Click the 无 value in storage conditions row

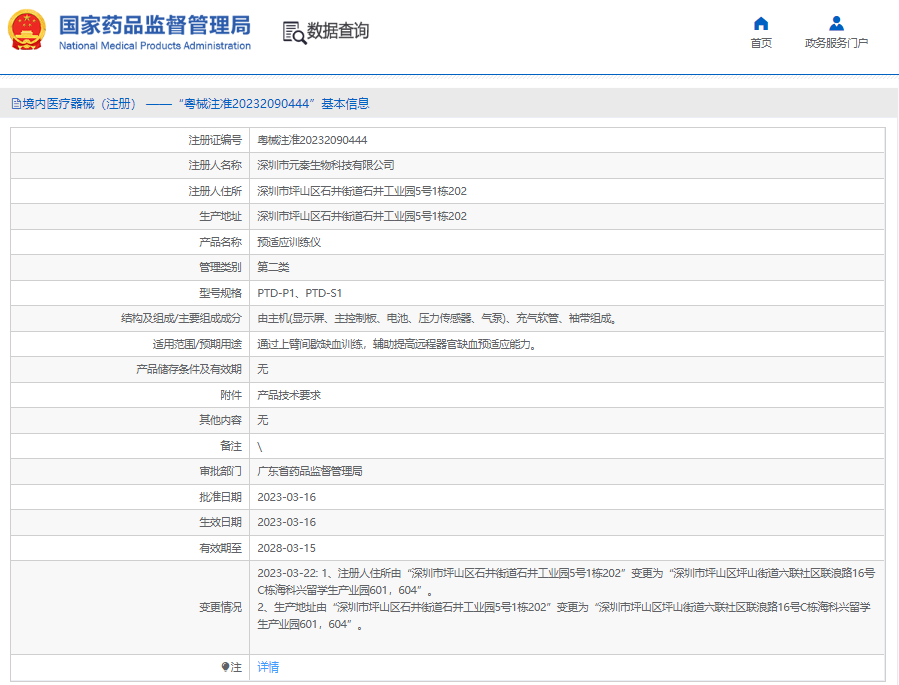(x=263, y=369)
